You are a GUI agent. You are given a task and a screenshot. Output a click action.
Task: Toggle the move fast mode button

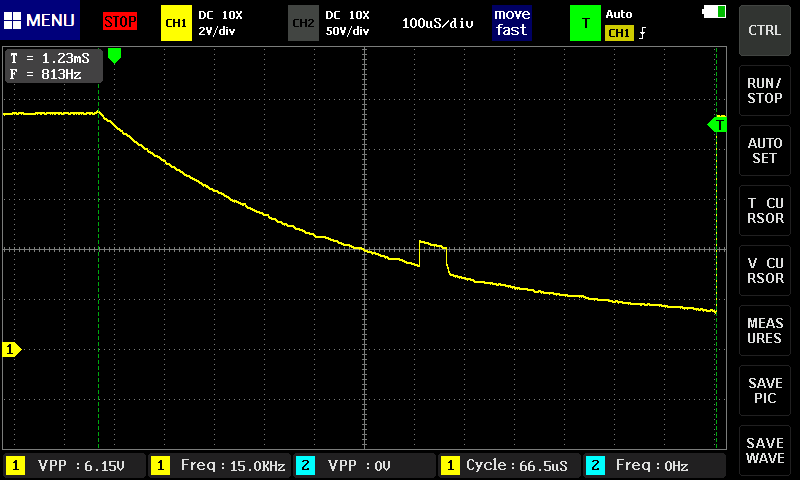[x=512, y=23]
